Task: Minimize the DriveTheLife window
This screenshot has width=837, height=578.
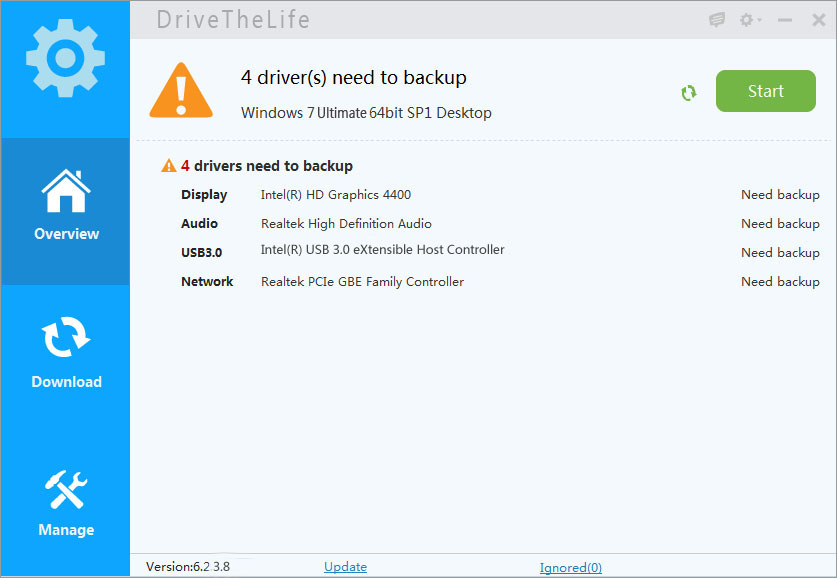Action: pyautogui.click(x=784, y=20)
